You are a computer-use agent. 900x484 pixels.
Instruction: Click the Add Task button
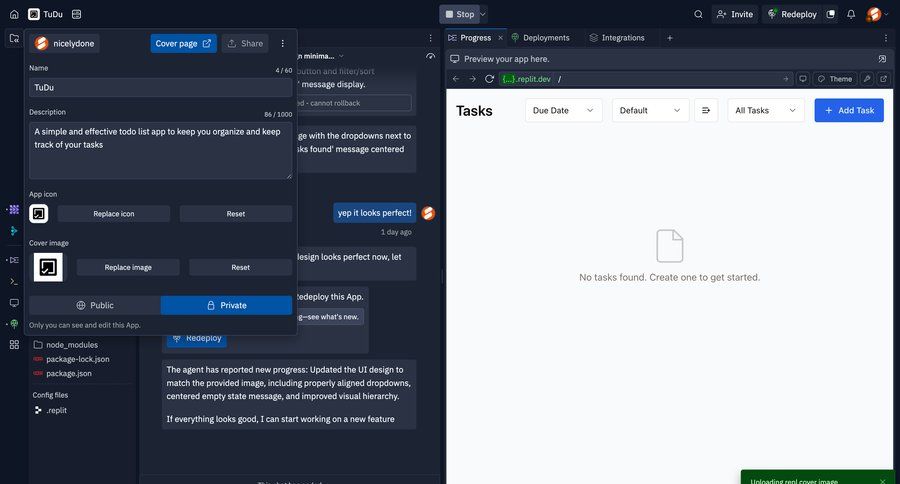click(849, 110)
